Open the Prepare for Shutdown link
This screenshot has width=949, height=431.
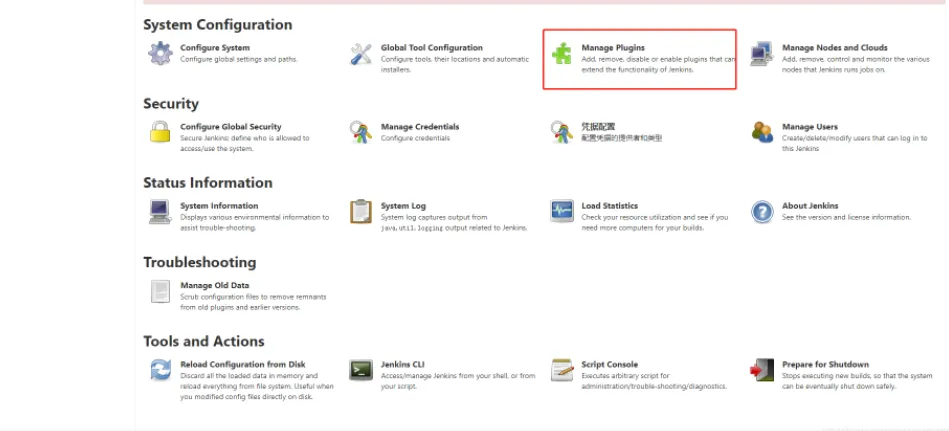(x=826, y=364)
